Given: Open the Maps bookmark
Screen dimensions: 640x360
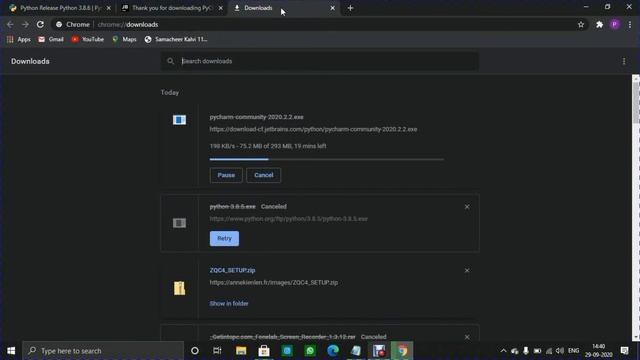Looking at the screenshot, I should 124,39.
